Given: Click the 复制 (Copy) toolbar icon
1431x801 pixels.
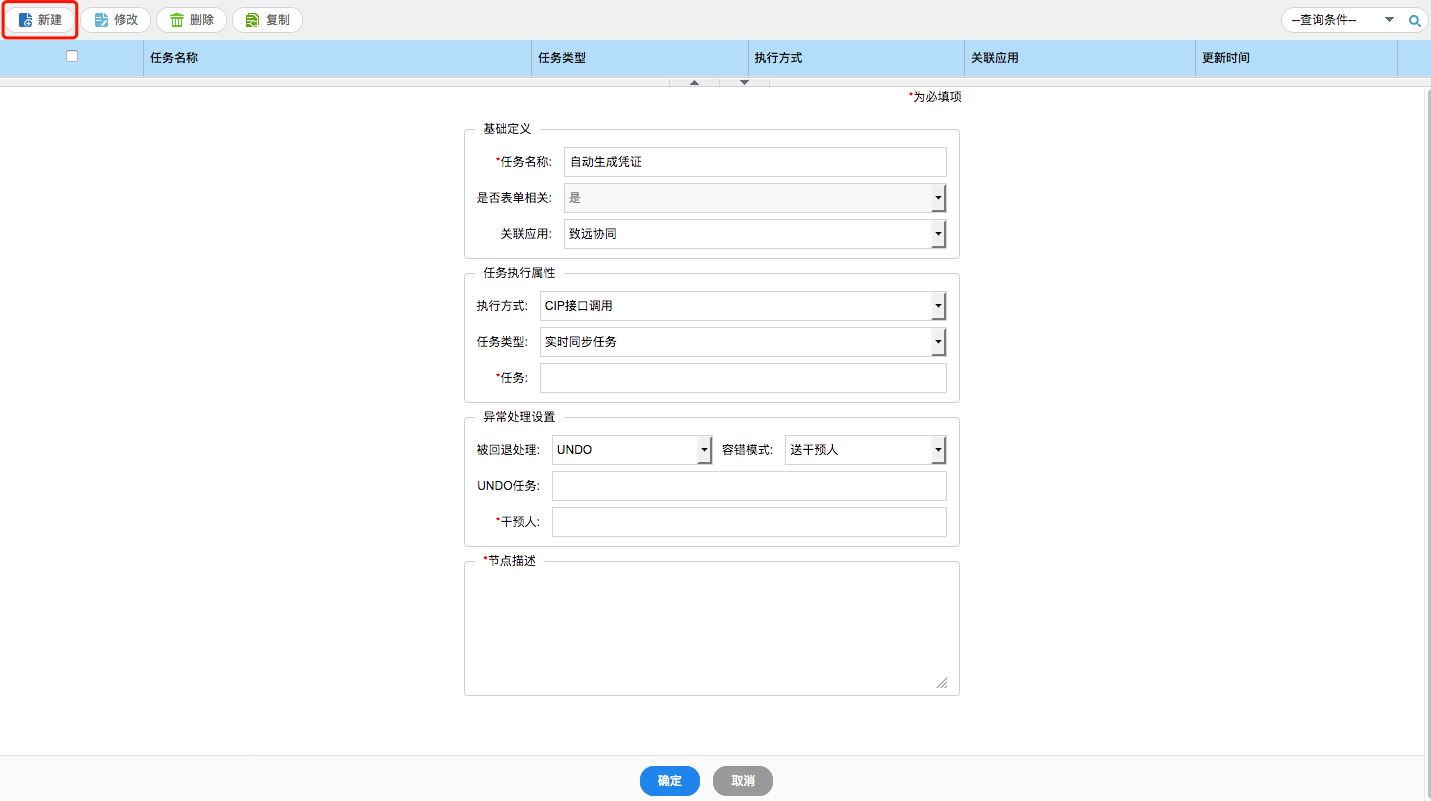Looking at the screenshot, I should (x=253, y=20).
